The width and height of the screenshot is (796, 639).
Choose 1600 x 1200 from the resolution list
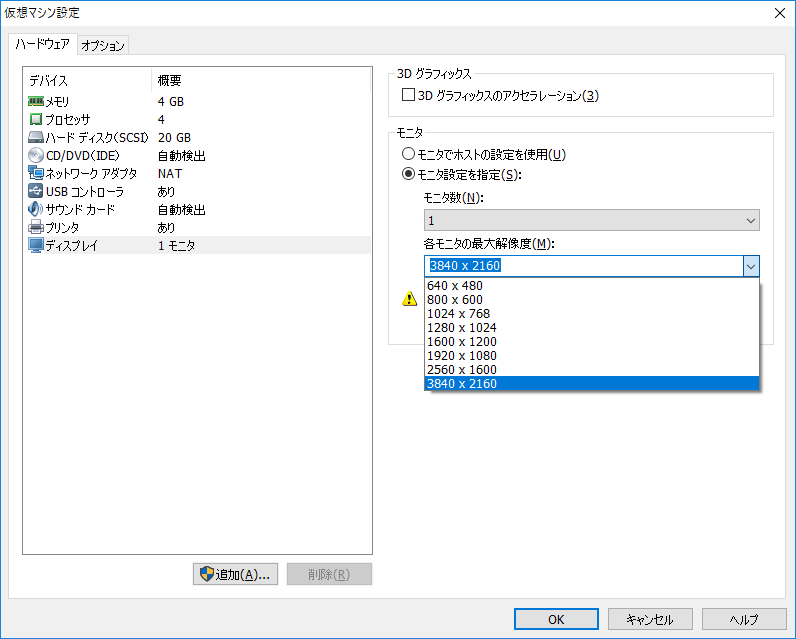[x=591, y=342]
